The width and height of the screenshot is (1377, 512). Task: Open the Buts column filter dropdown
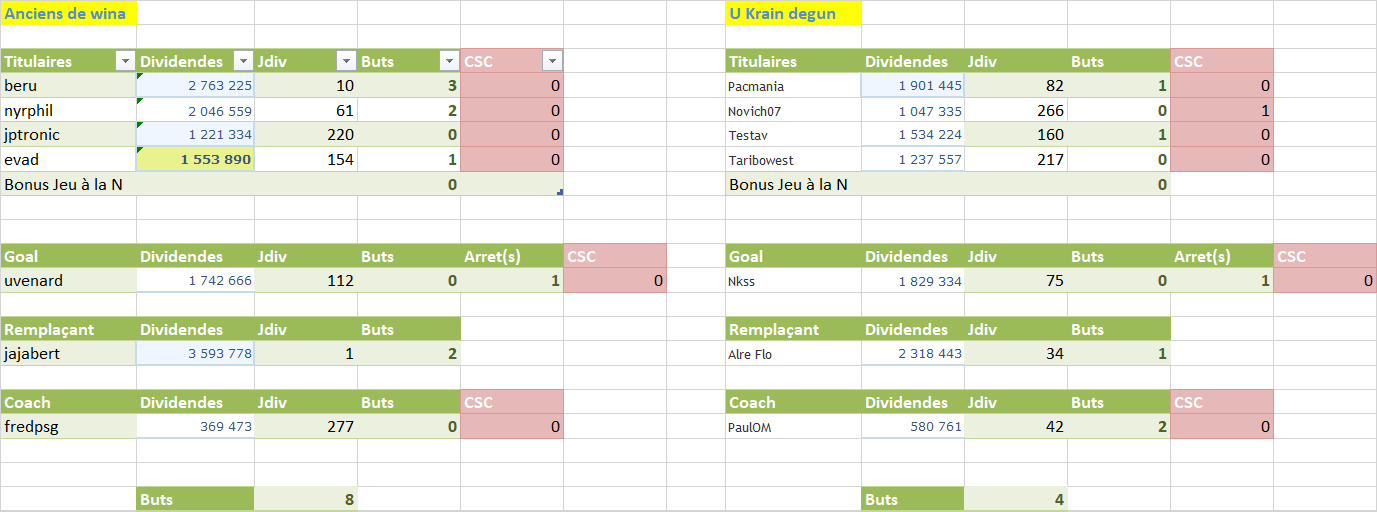(x=449, y=61)
